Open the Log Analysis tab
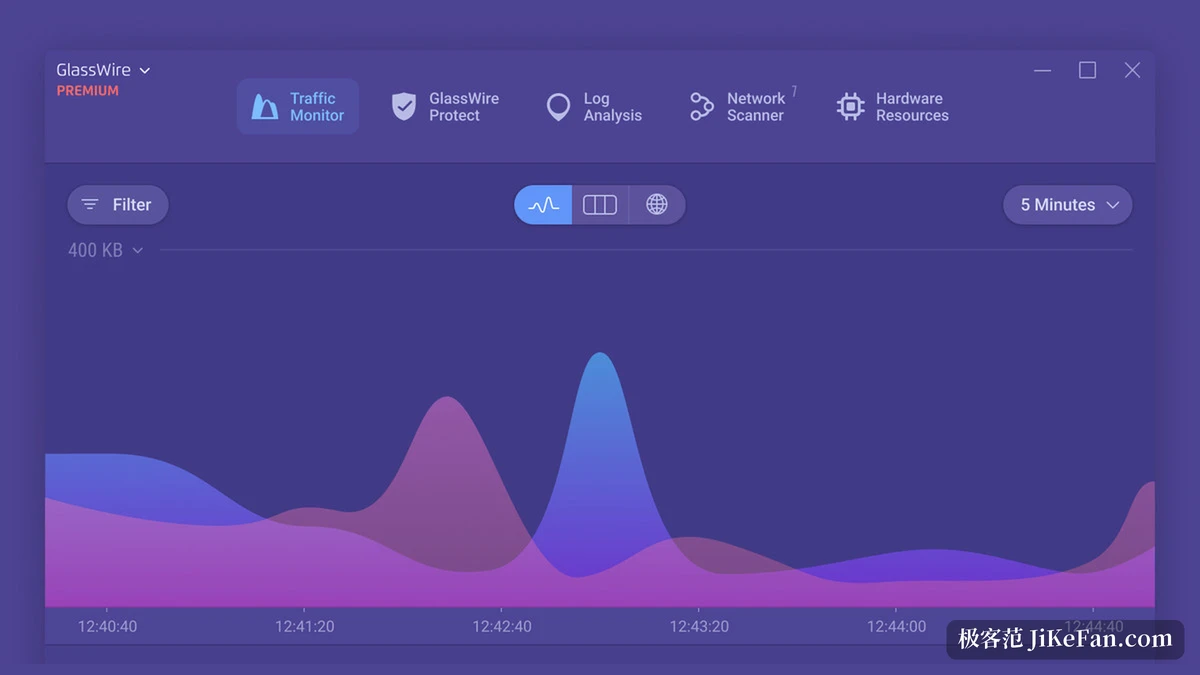 595,106
